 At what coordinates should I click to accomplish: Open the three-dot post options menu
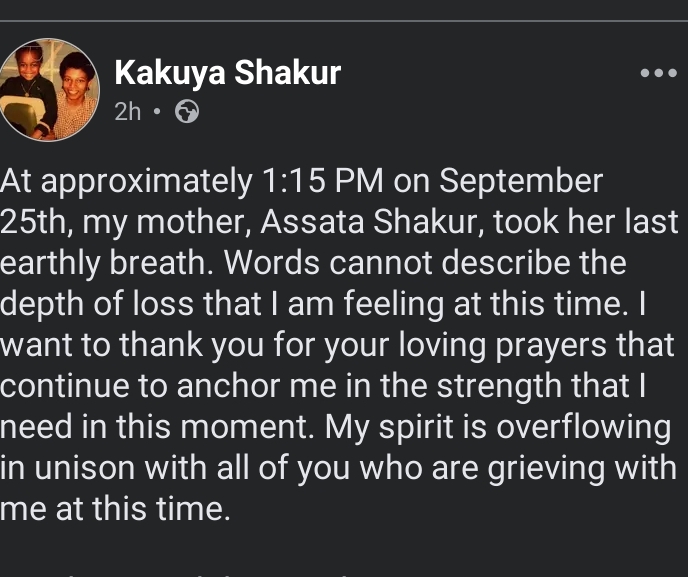(659, 74)
